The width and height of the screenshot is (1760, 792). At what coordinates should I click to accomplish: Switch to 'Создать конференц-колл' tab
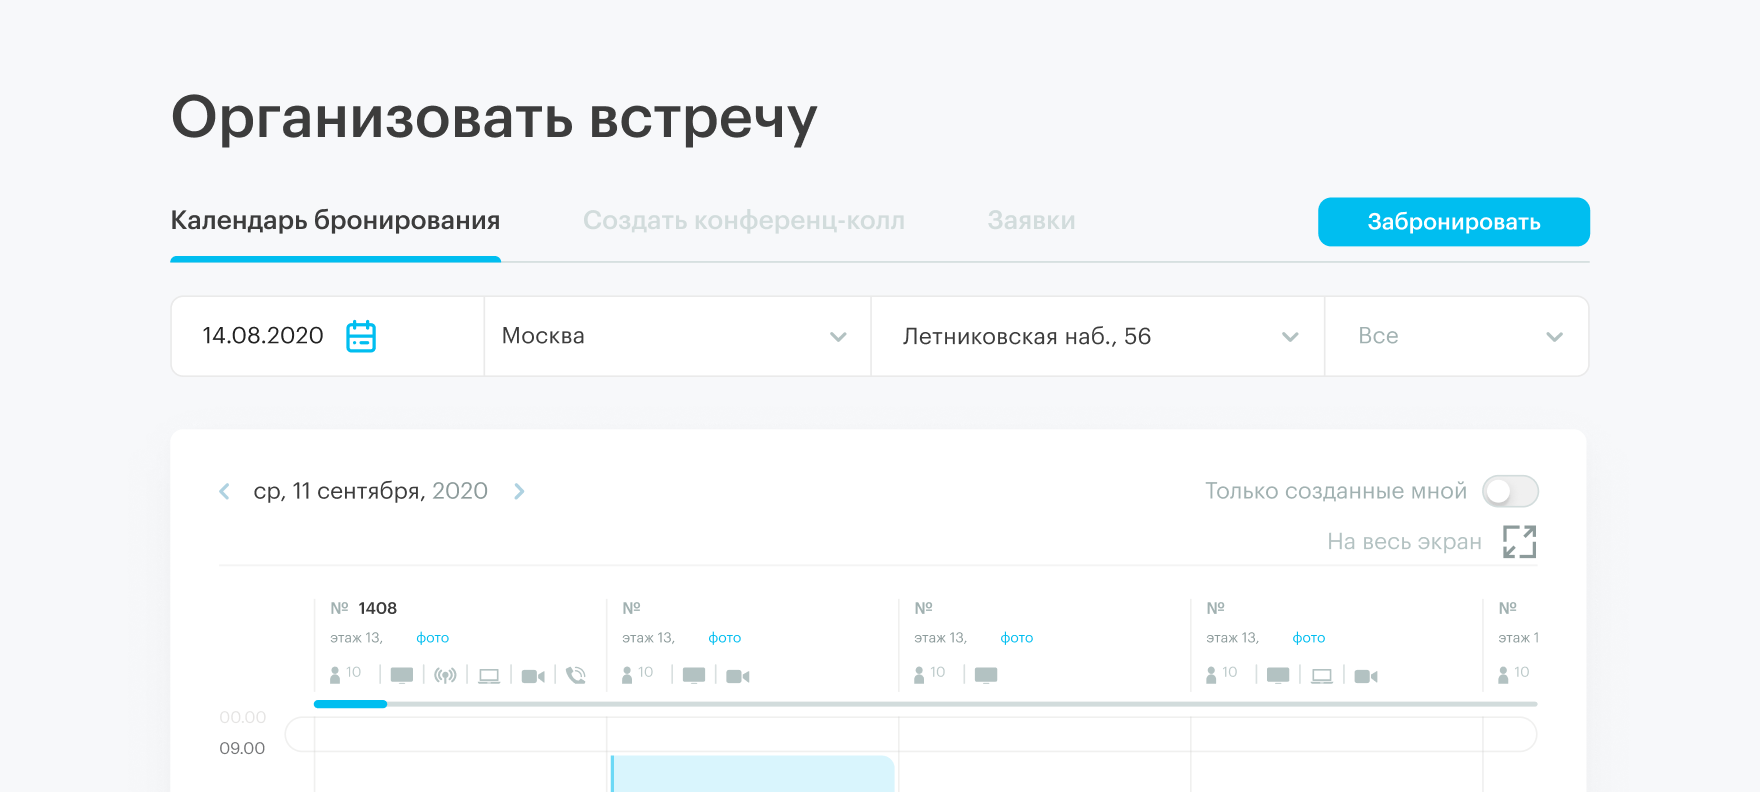pyautogui.click(x=743, y=221)
